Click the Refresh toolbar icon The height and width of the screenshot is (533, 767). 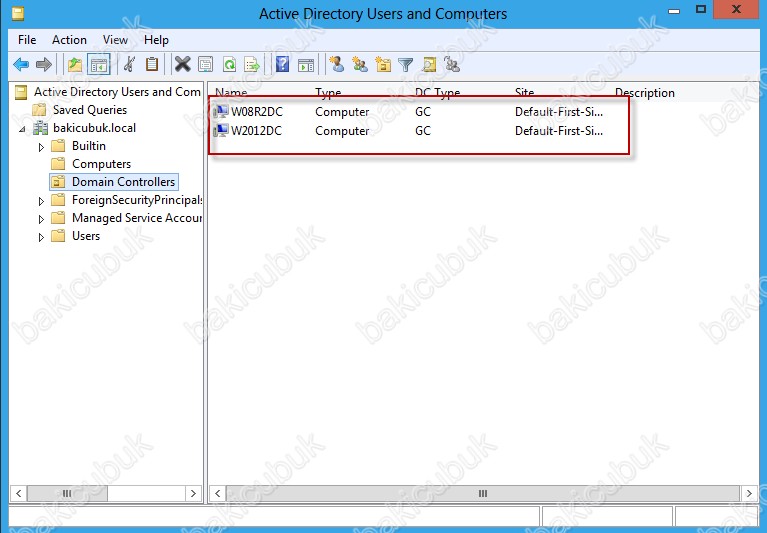(229, 65)
